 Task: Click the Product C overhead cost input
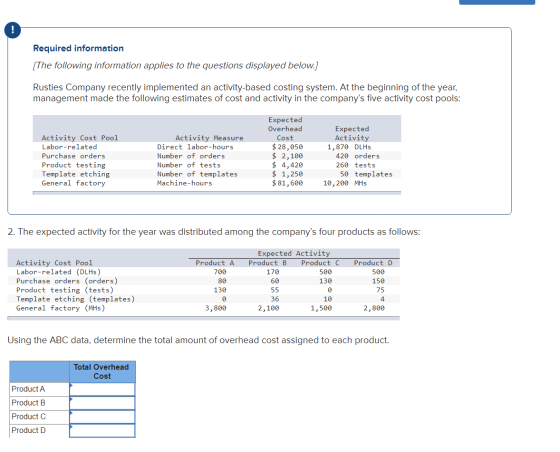[102, 417]
